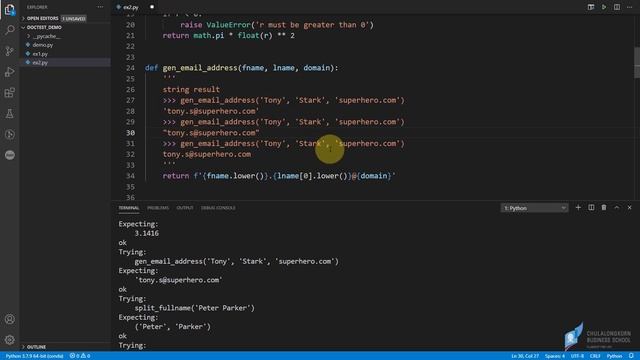Kill terminal with trash icon
The image size is (640, 360).
click(604, 208)
